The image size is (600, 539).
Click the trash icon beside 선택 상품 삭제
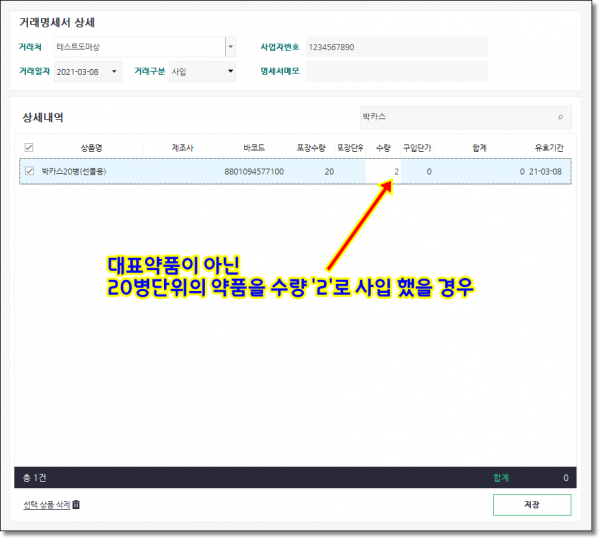coord(76,504)
